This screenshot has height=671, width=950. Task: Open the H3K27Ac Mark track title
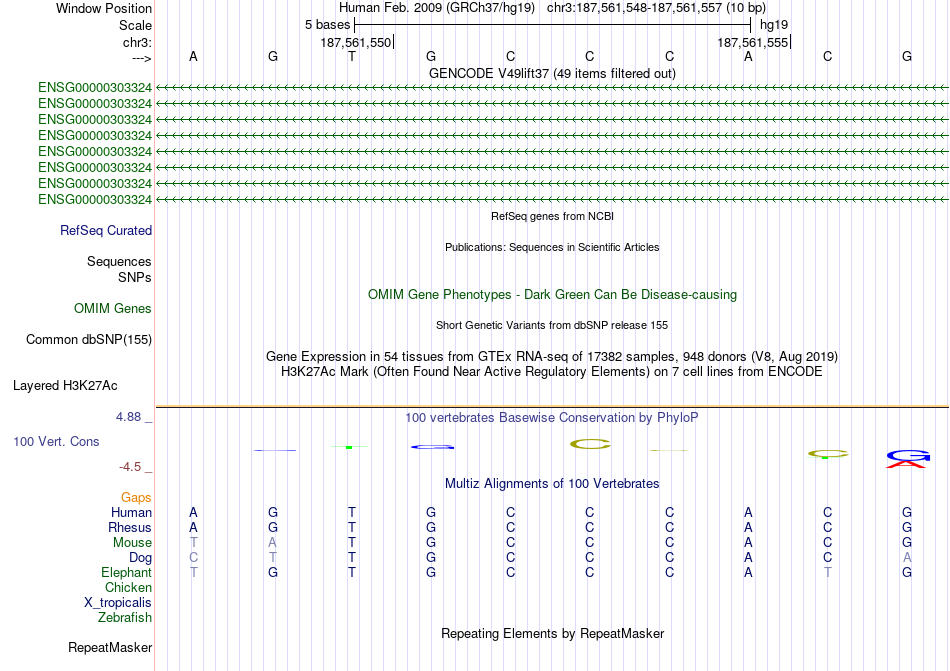click(x=552, y=372)
